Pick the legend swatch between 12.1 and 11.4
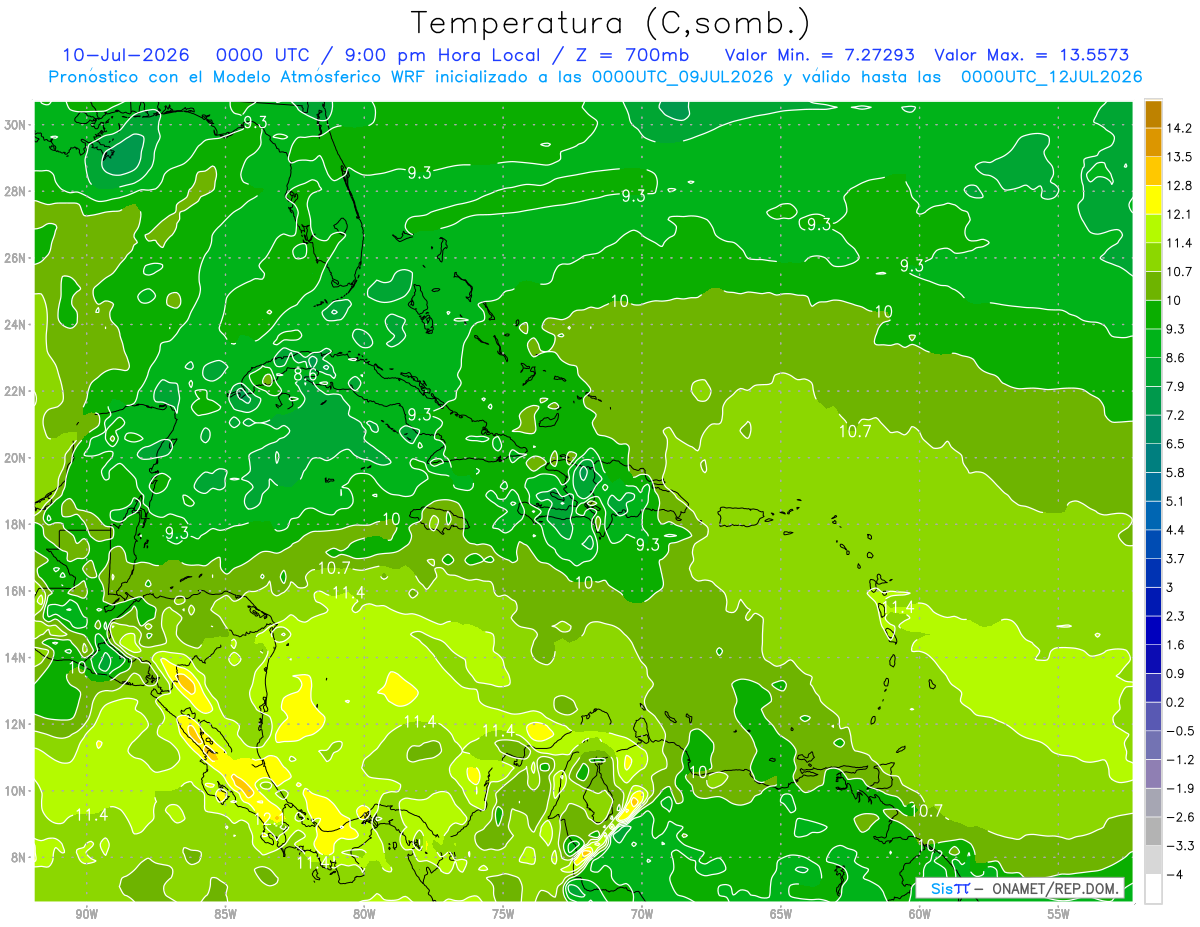 coord(1153,229)
